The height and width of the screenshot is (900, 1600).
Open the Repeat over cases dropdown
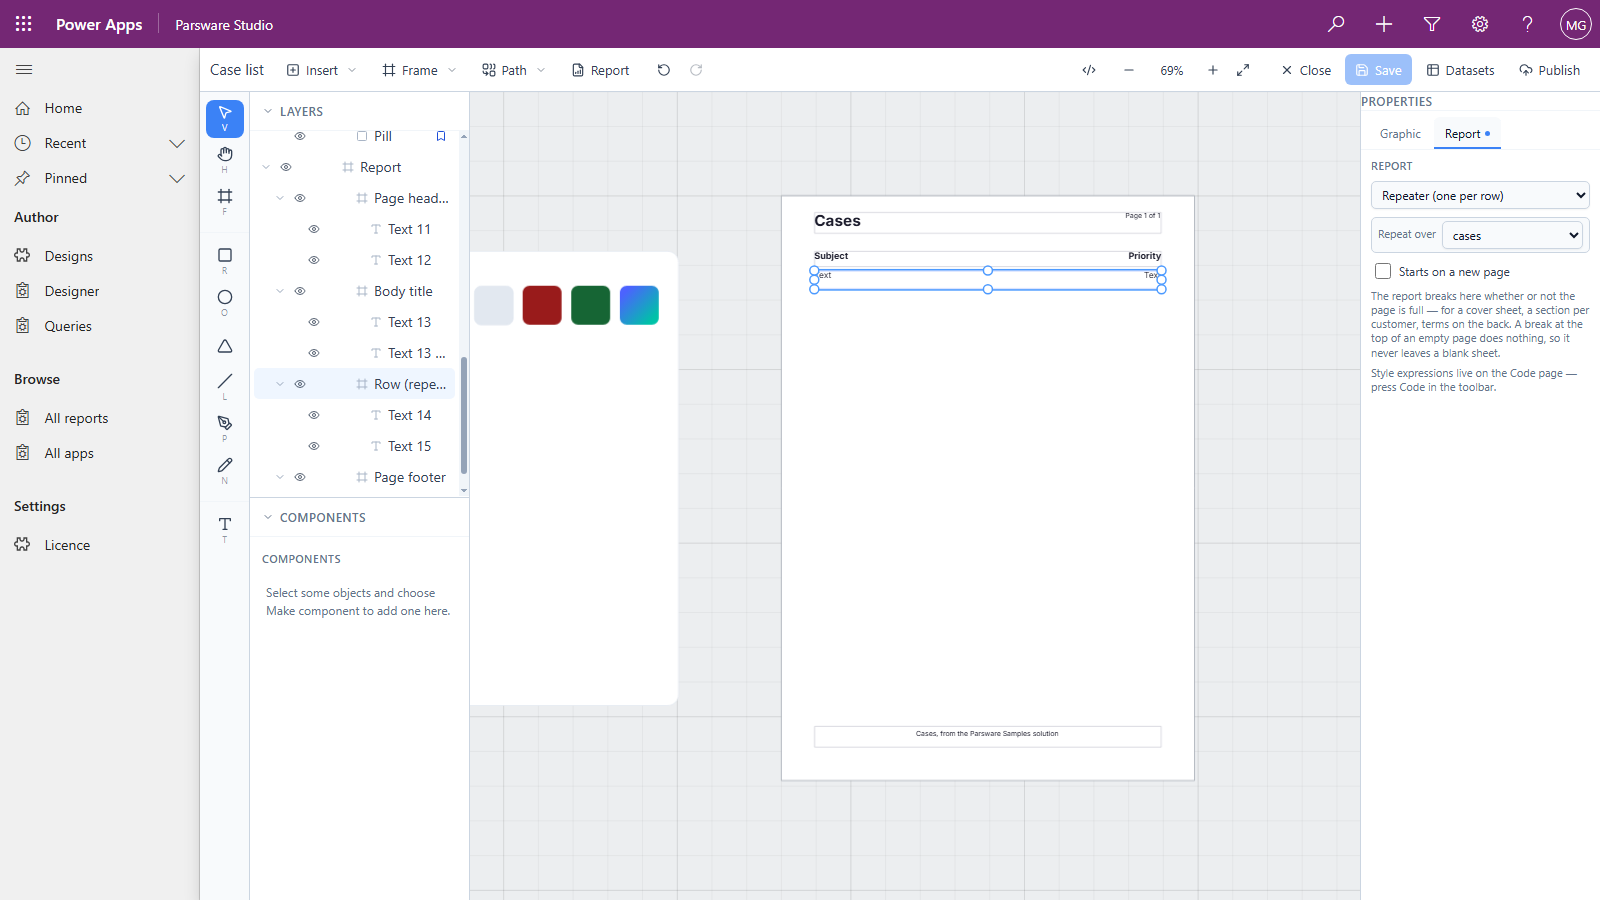(1512, 236)
